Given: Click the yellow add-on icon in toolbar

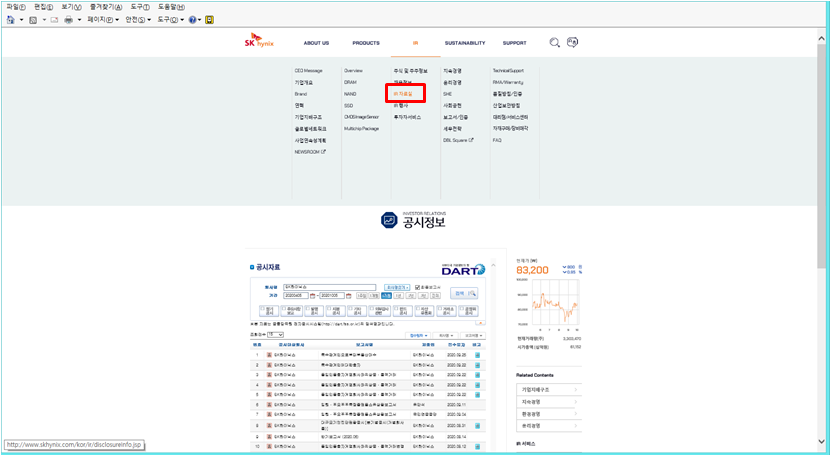Looking at the screenshot, I should pyautogui.click(x=209, y=20).
